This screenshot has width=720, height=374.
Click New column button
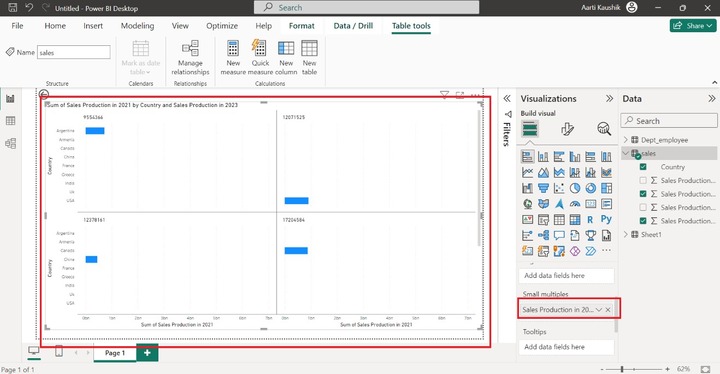click(x=286, y=57)
